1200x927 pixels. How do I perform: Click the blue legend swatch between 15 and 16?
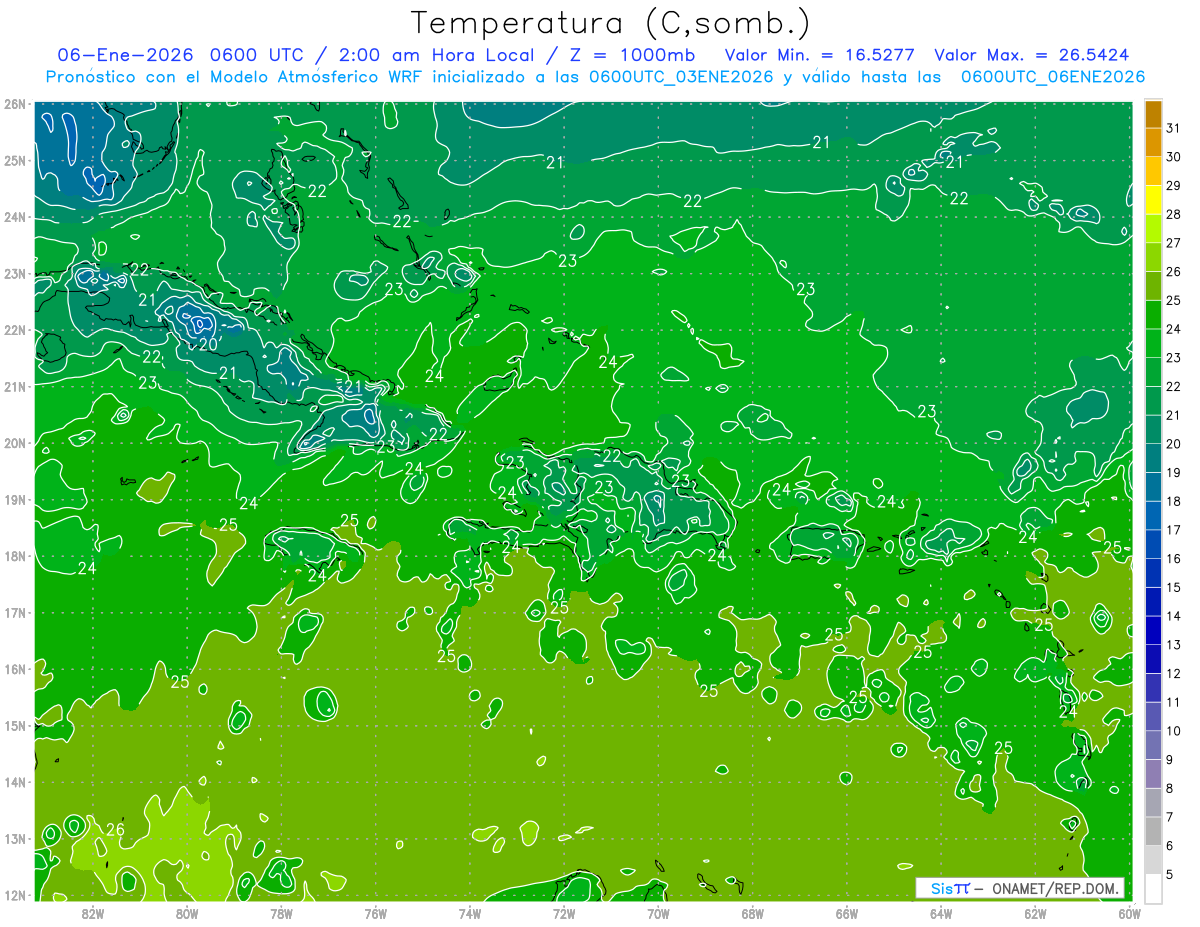coord(1153,574)
